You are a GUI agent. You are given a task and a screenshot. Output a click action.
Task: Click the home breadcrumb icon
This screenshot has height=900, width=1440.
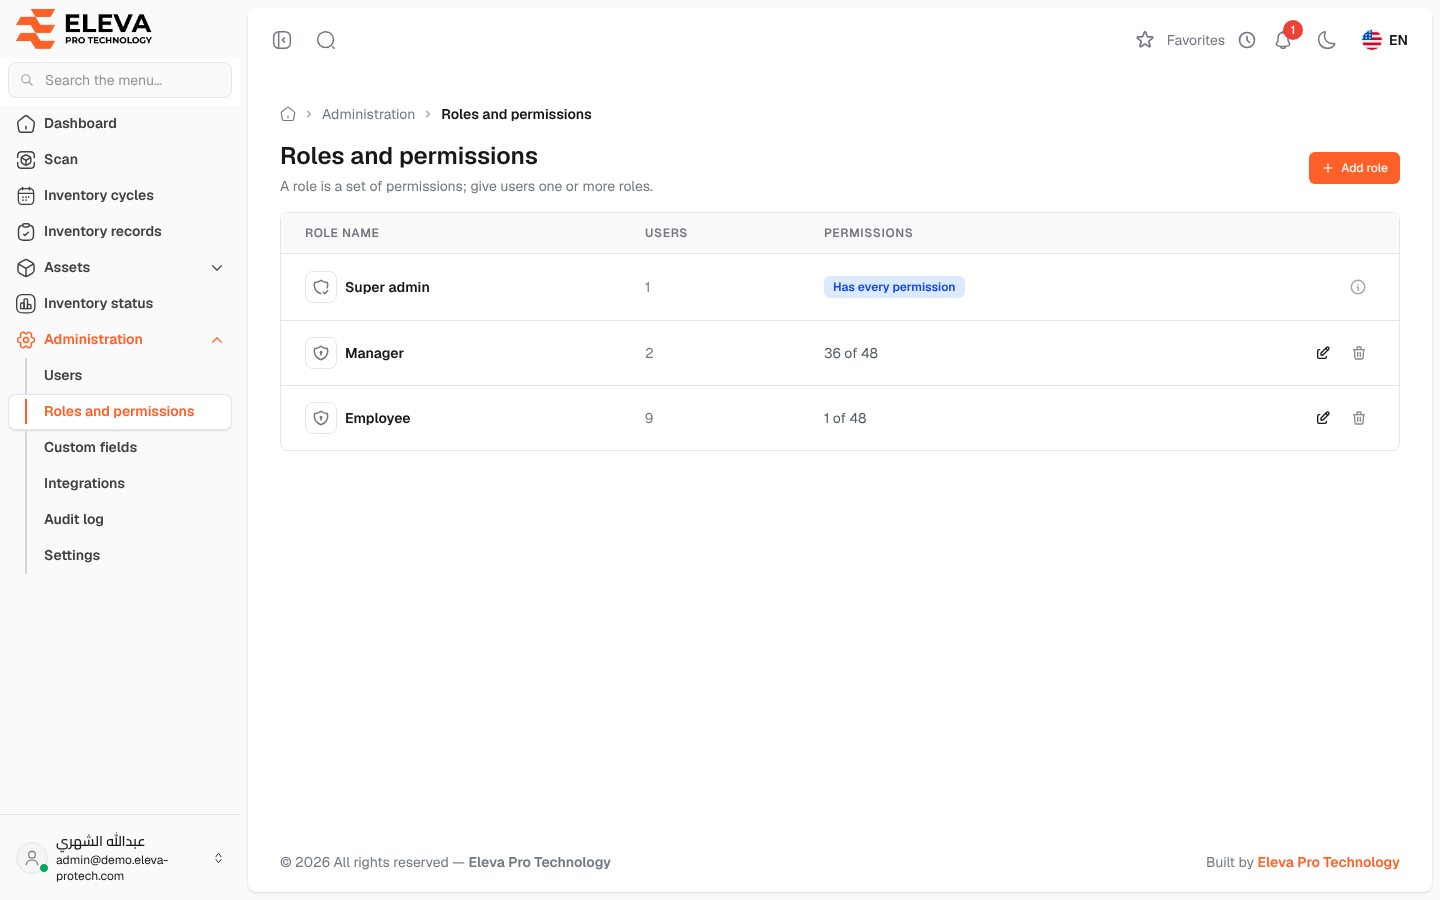tap(288, 114)
